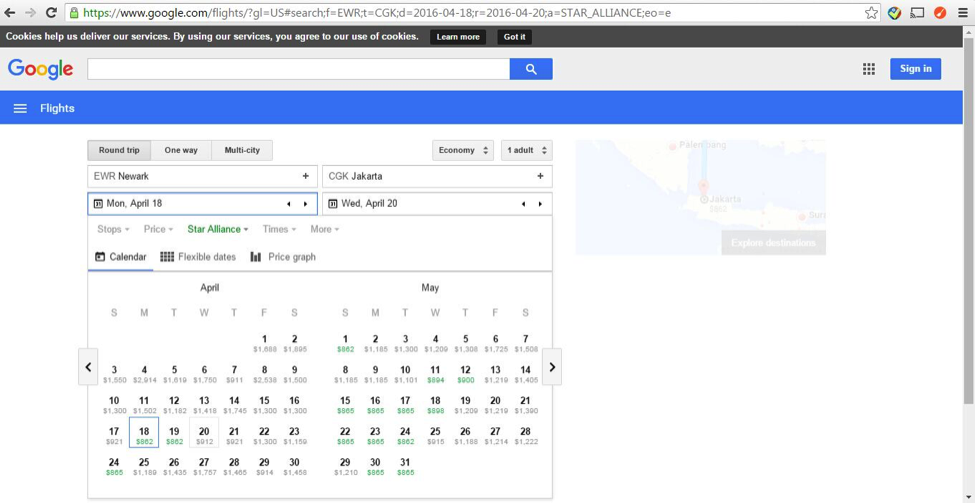This screenshot has height=504, width=975.
Task: Click the Google search input field
Action: (x=298, y=69)
